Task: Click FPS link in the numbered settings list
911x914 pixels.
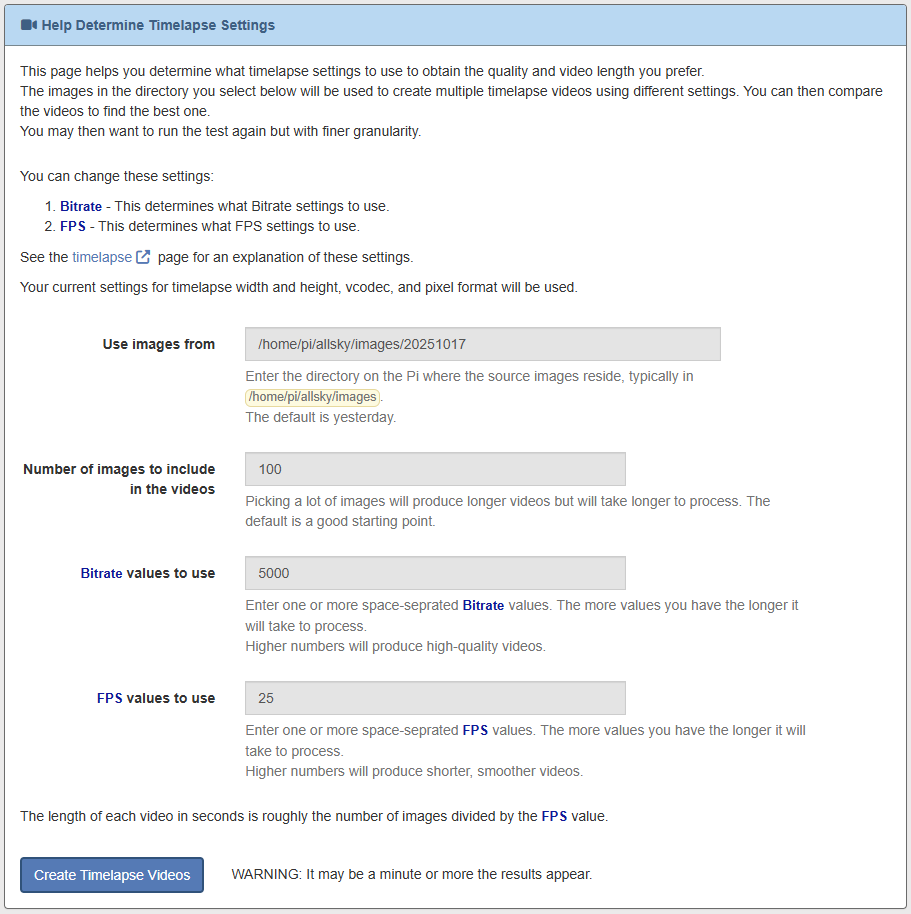Action: pyautogui.click(x=73, y=226)
